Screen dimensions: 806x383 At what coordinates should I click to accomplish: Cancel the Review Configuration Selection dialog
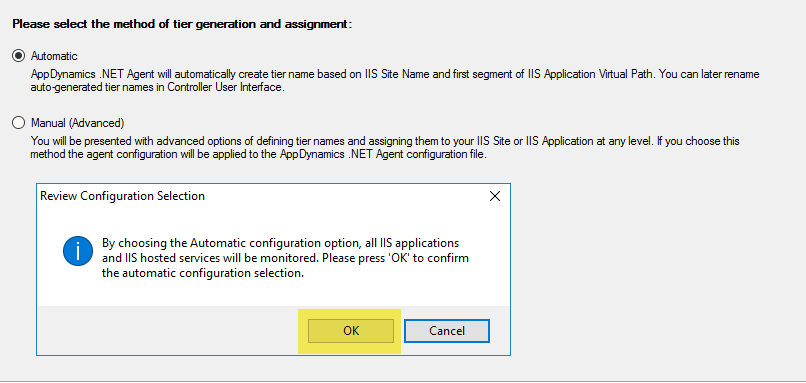(x=447, y=331)
